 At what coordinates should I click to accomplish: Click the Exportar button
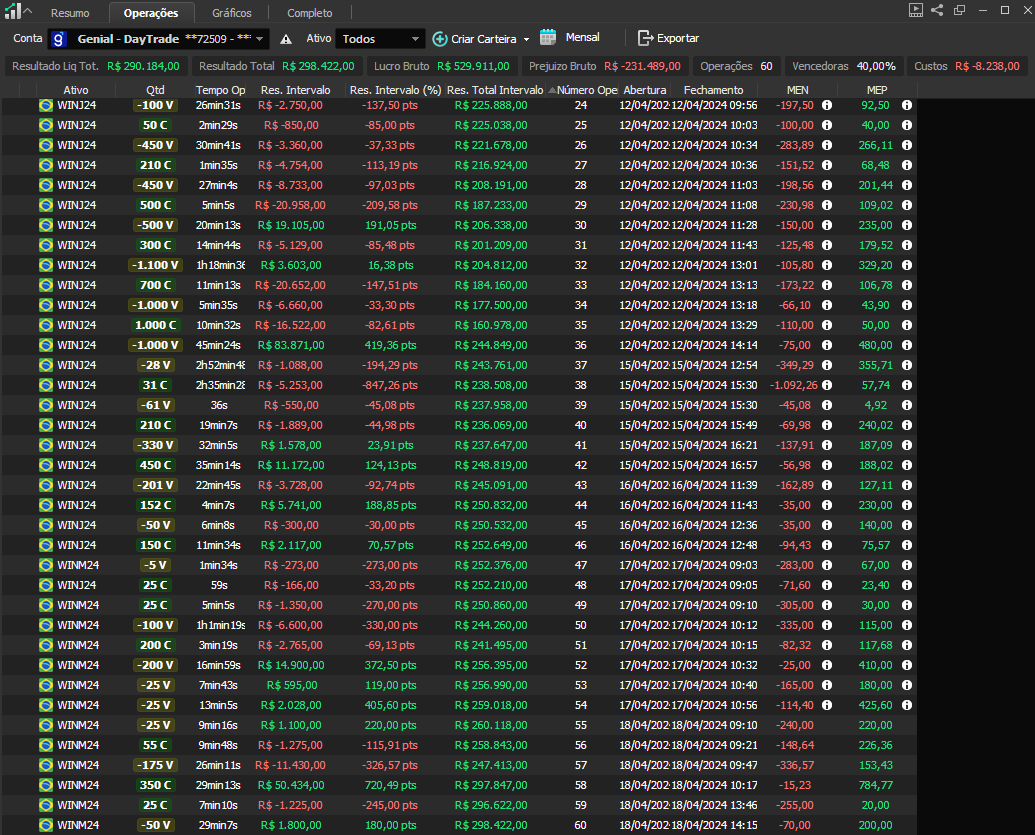click(x=668, y=38)
